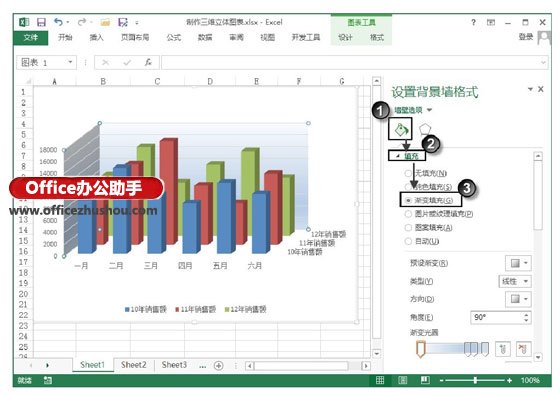
Task: Open the Sheet2 worksheet tab
Action: (x=134, y=365)
